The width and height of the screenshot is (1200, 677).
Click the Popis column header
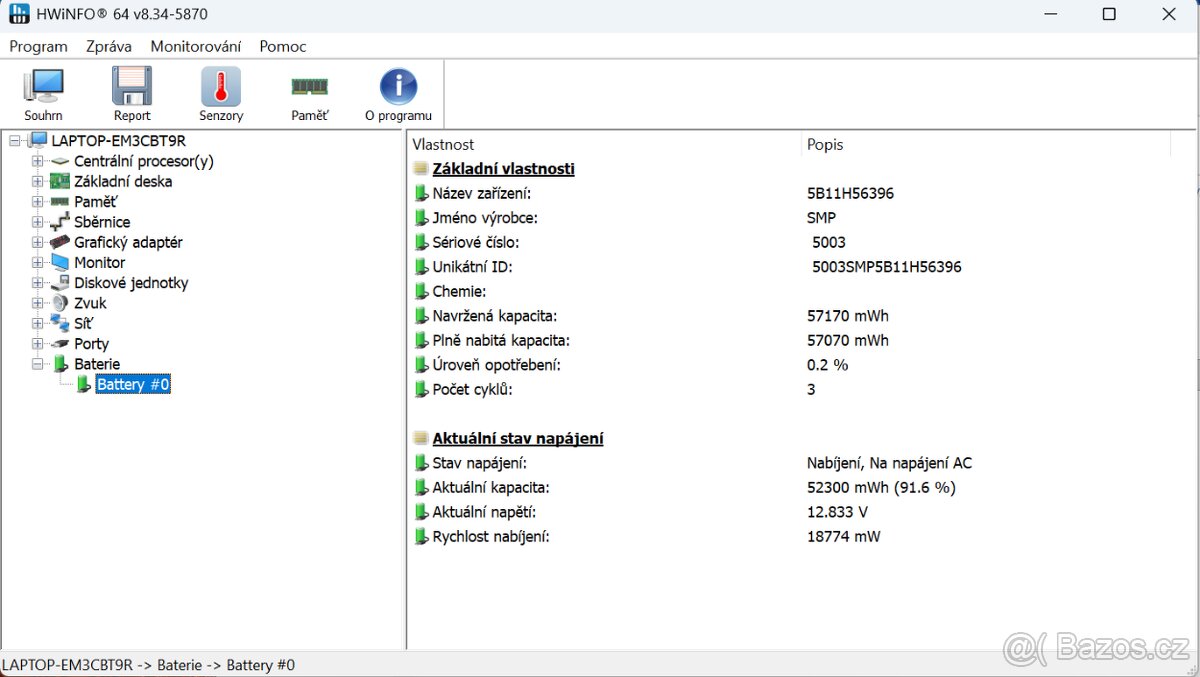[825, 145]
